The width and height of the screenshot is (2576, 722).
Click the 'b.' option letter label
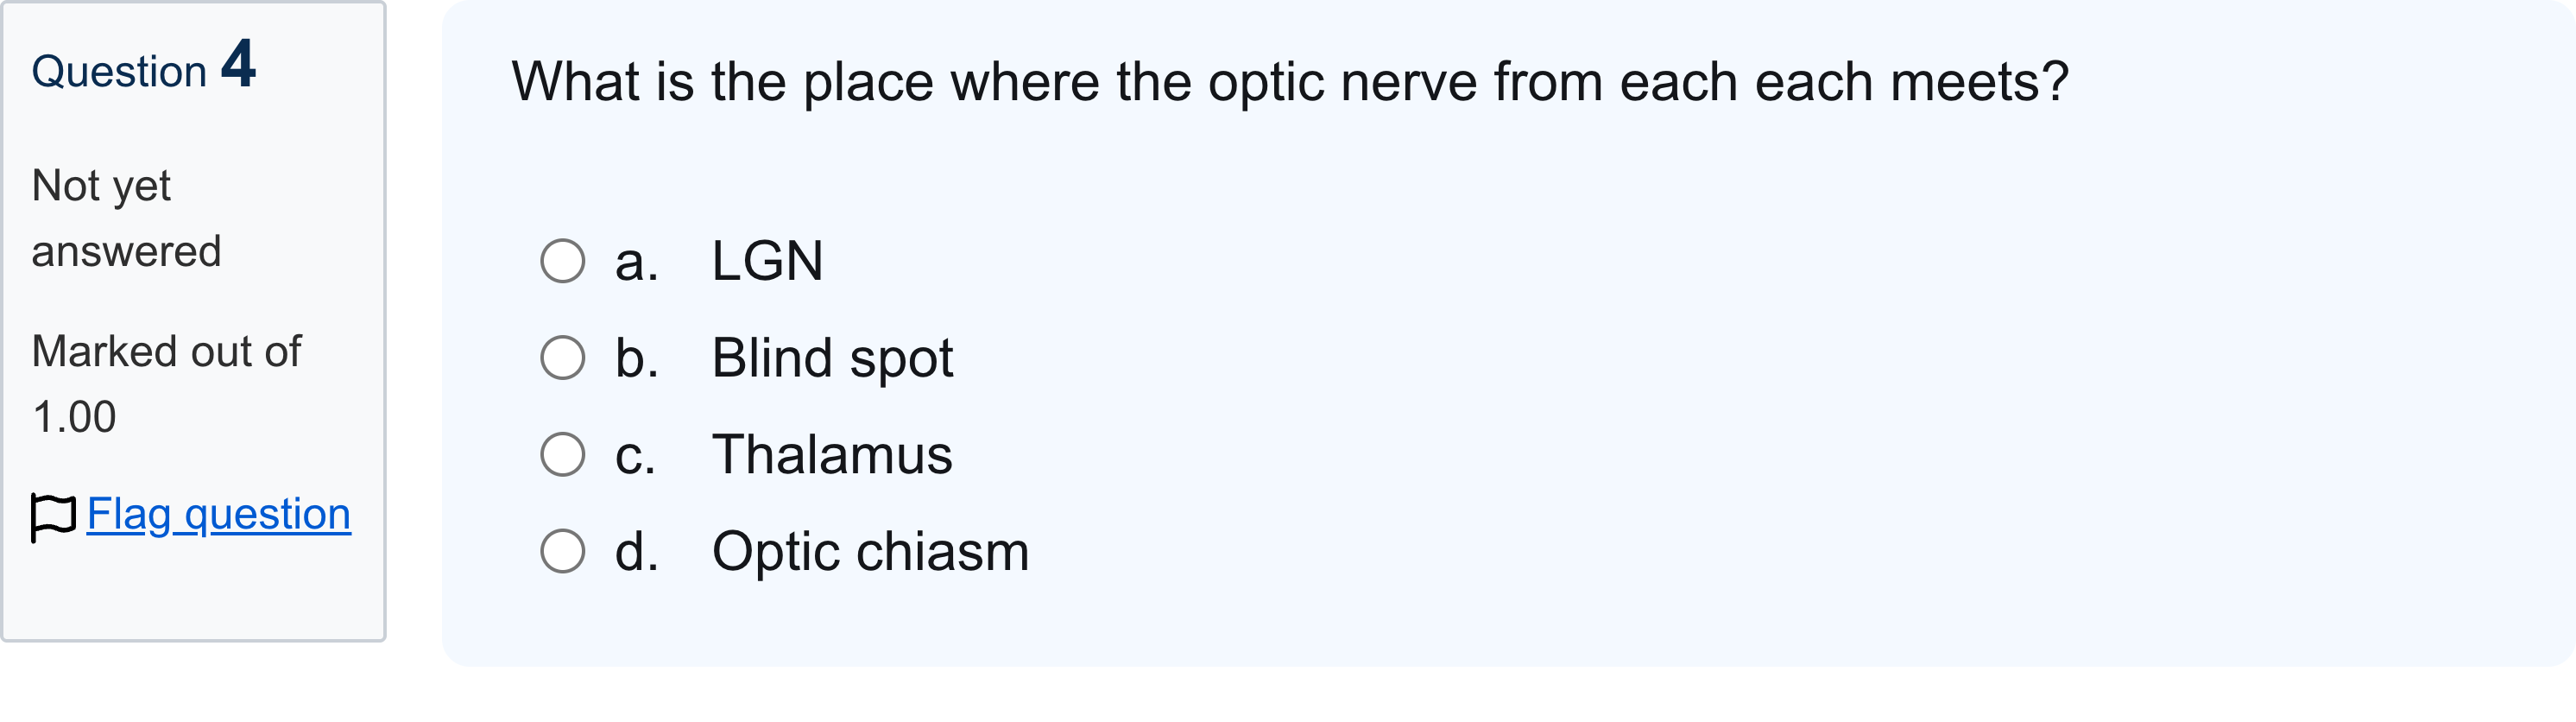pos(636,358)
